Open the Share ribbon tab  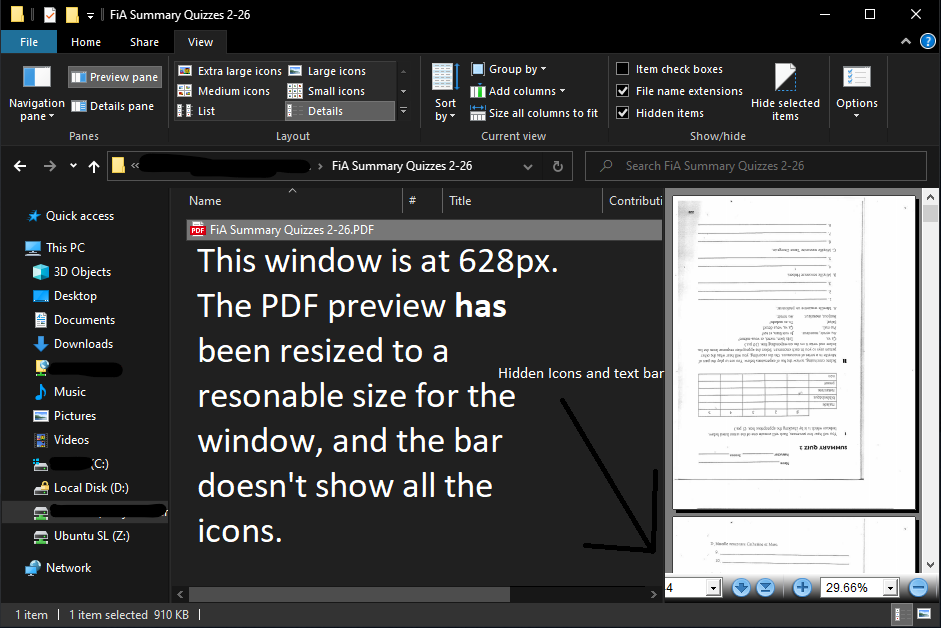click(x=143, y=42)
